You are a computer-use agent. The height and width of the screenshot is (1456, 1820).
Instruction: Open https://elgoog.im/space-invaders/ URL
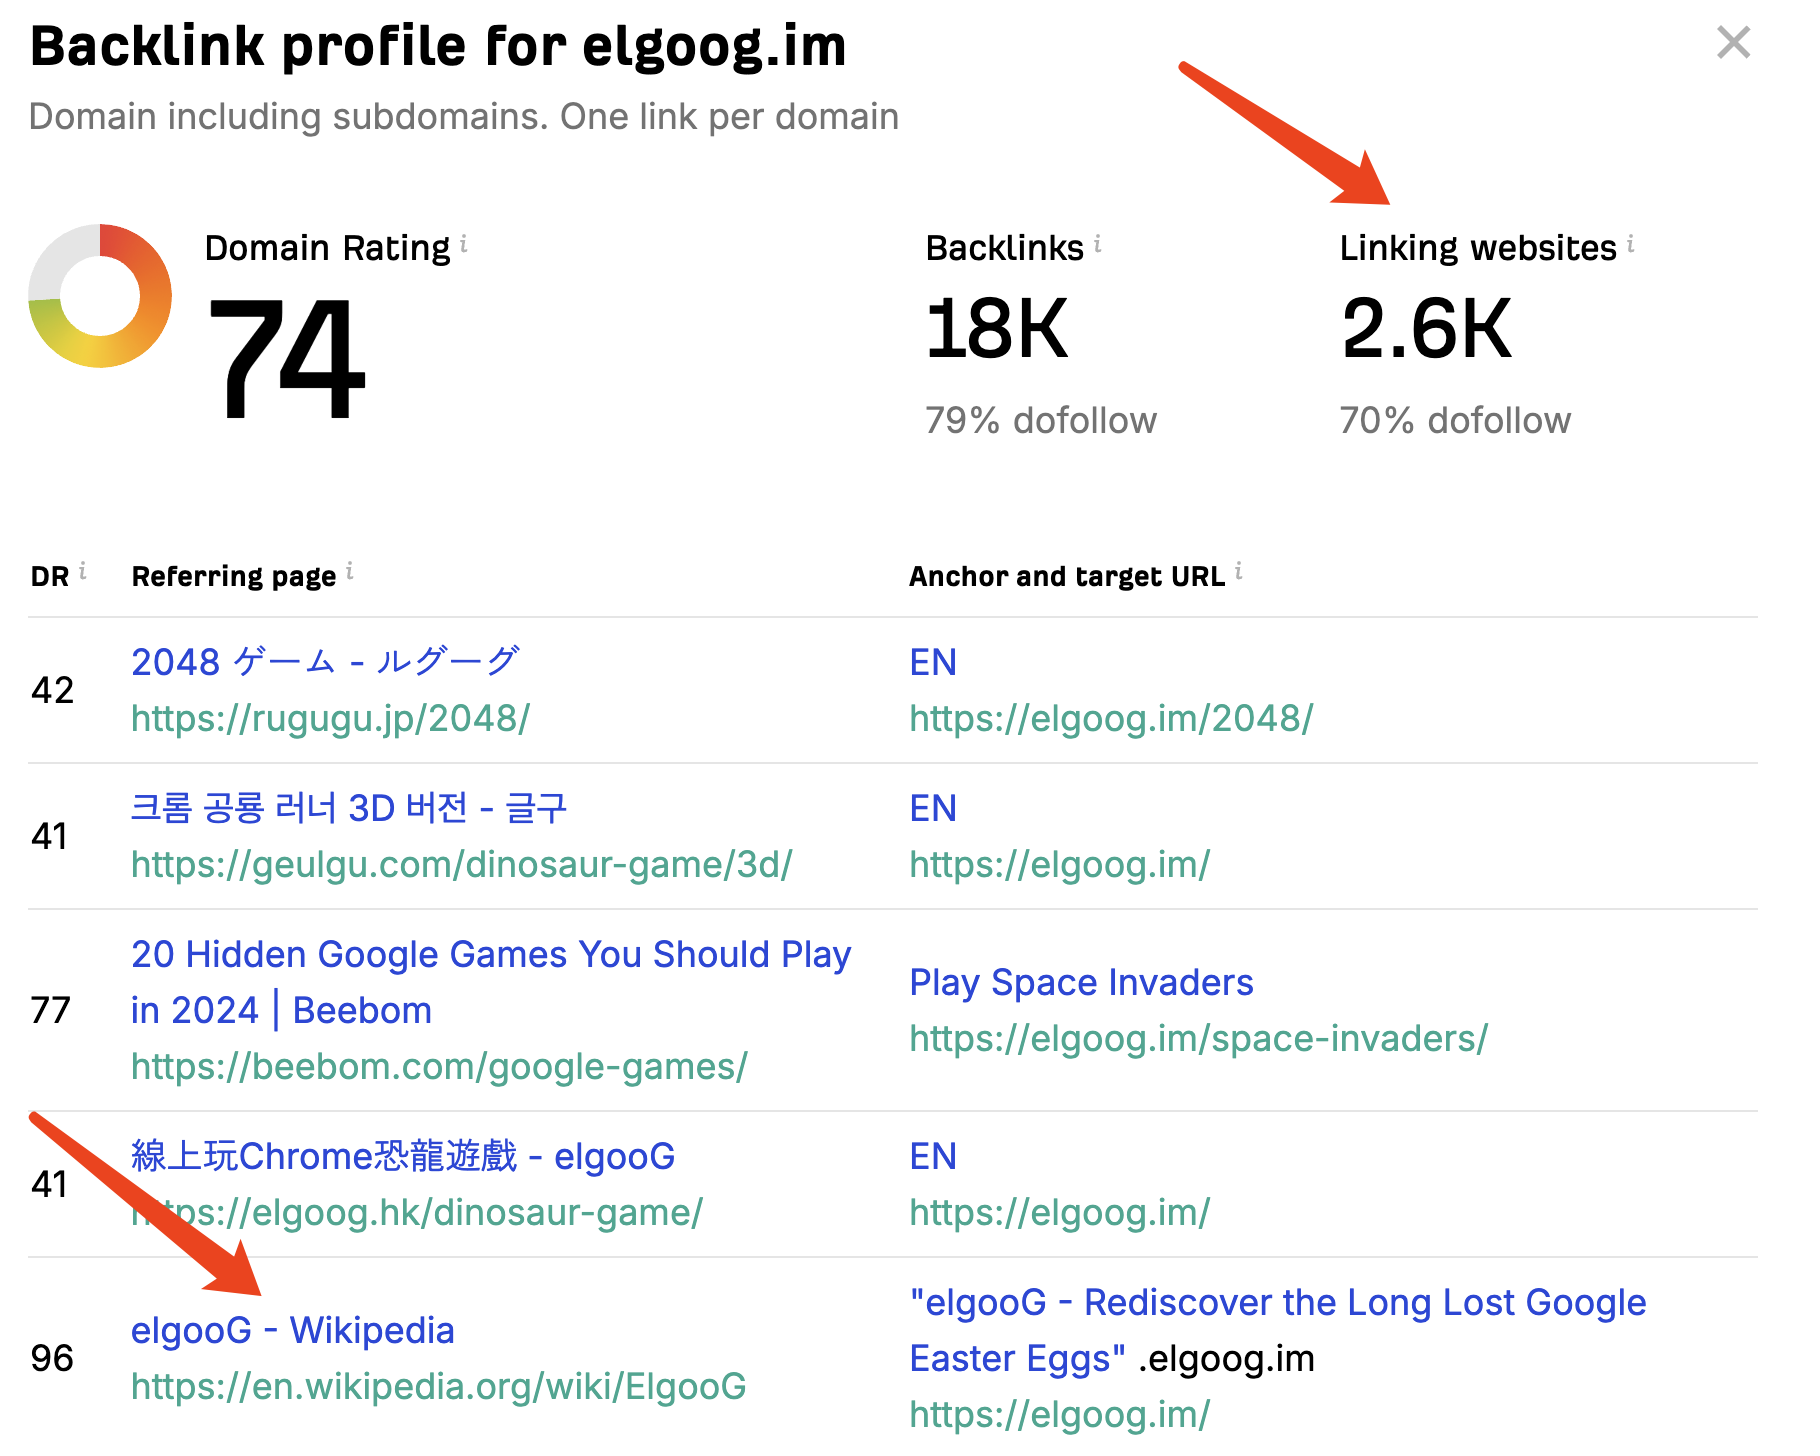[1198, 1038]
